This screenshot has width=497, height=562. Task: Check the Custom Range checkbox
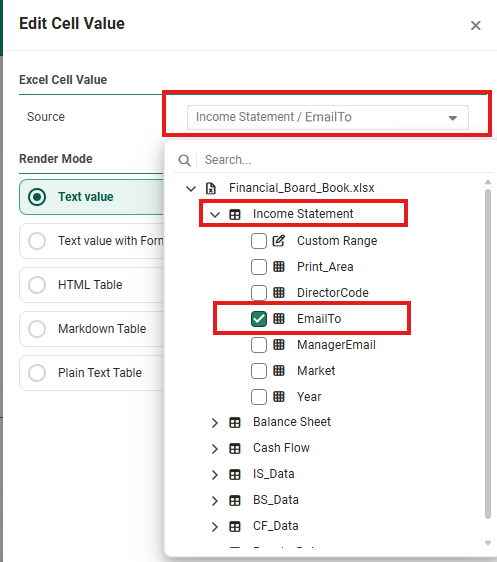tap(259, 241)
